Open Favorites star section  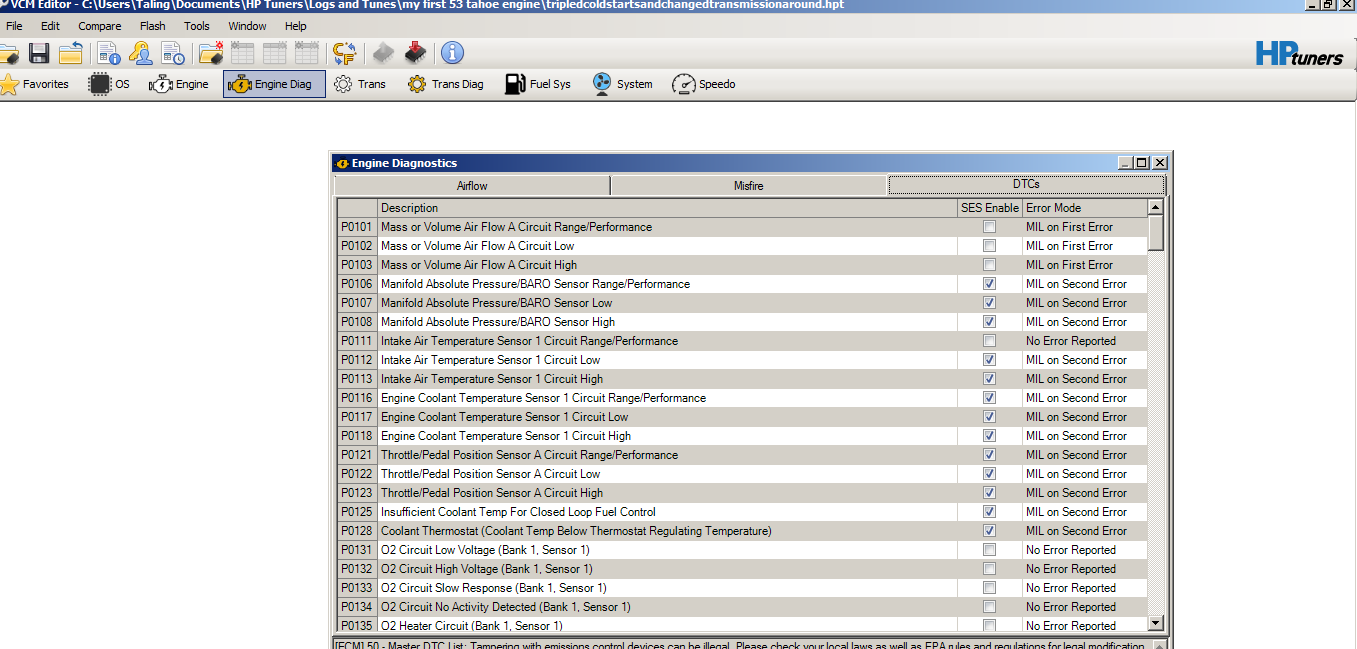36,84
